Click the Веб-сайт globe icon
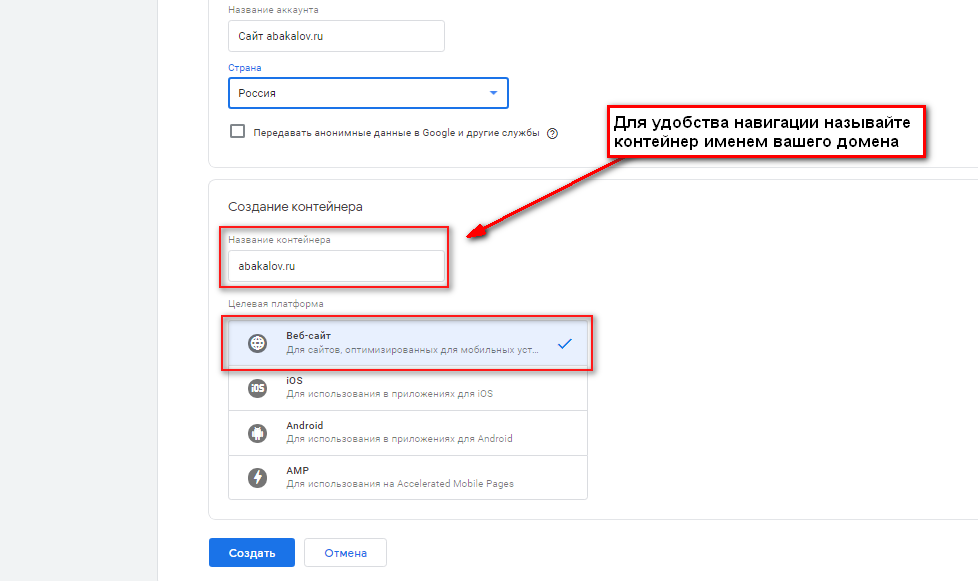Screen dimensions: 978x581 258,344
